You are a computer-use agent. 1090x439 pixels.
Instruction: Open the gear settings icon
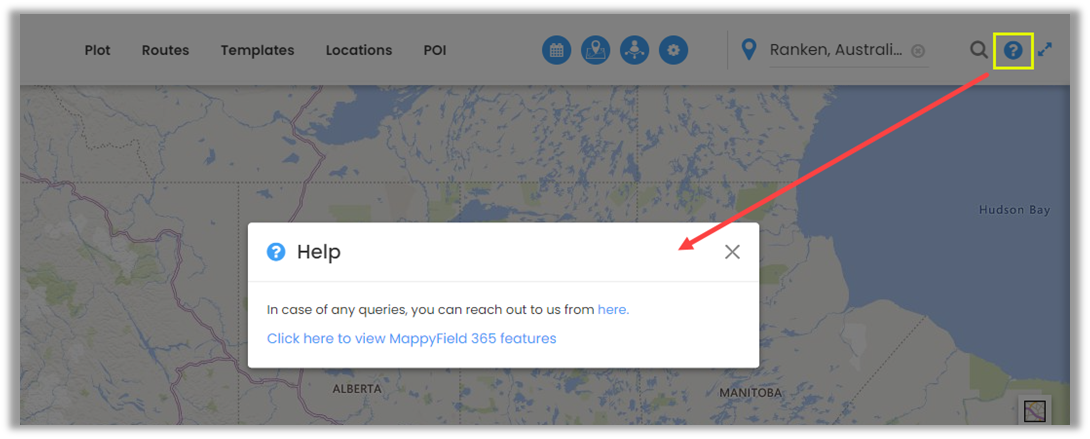(673, 50)
